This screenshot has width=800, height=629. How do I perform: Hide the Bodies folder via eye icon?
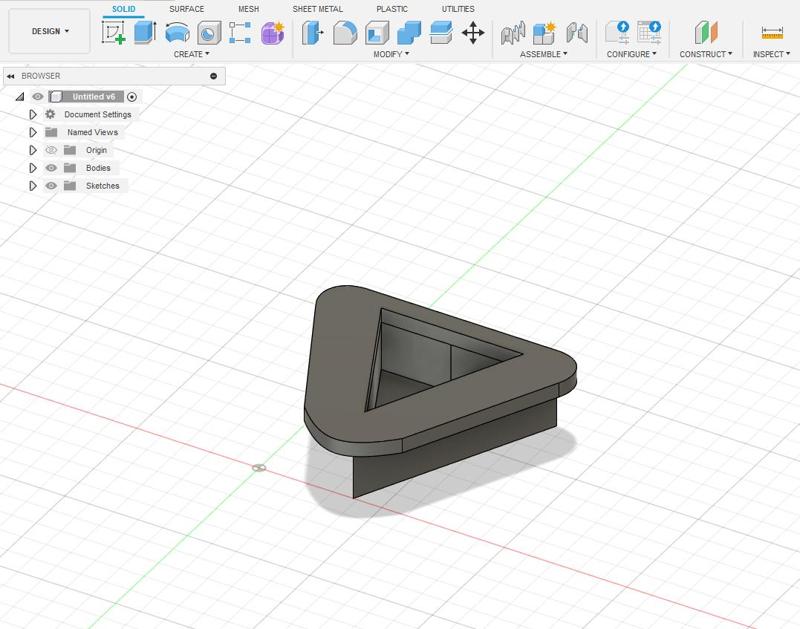(51, 168)
